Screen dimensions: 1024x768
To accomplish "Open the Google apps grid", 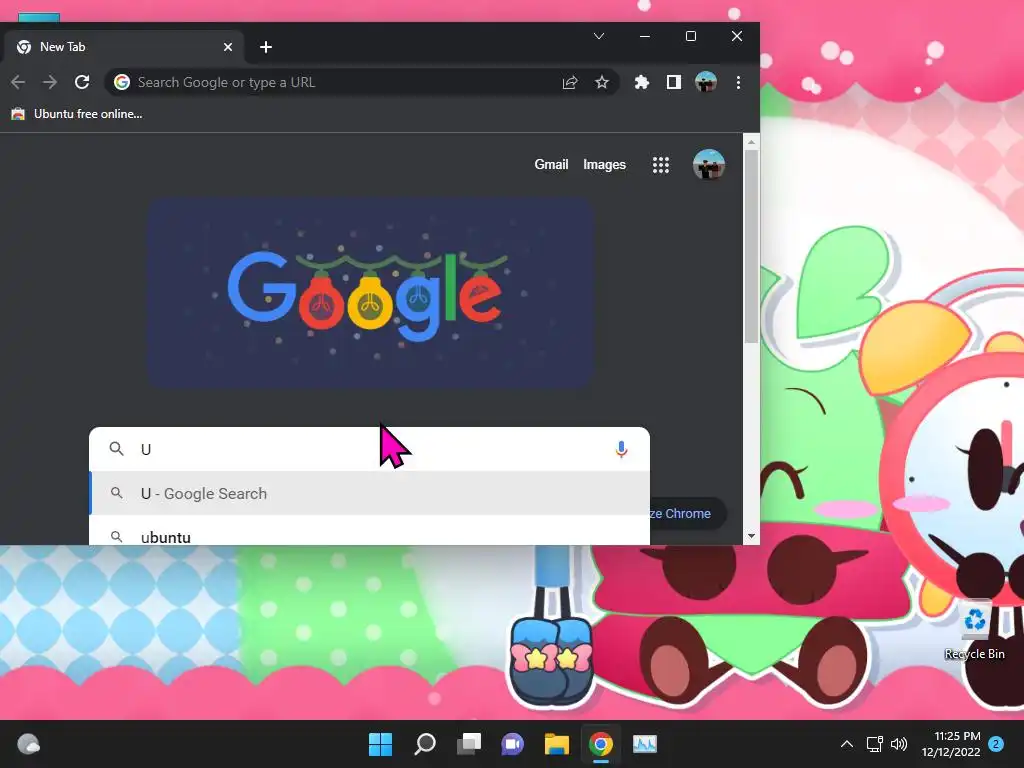I will 661,165.
